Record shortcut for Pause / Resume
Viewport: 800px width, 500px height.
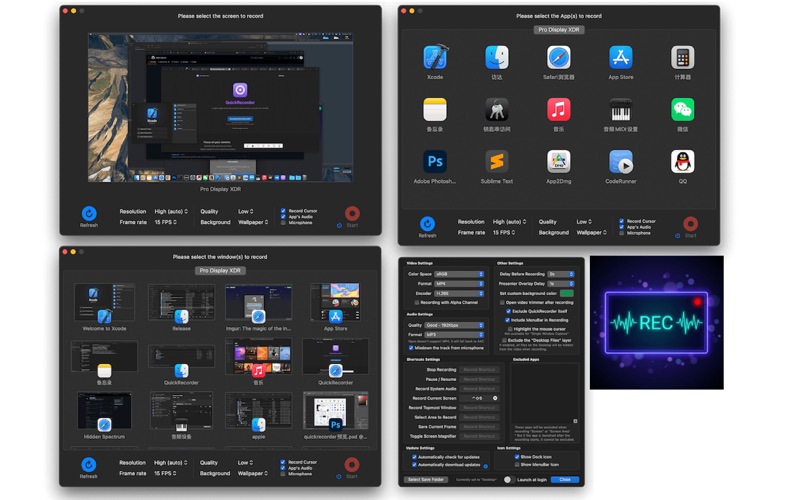479,379
